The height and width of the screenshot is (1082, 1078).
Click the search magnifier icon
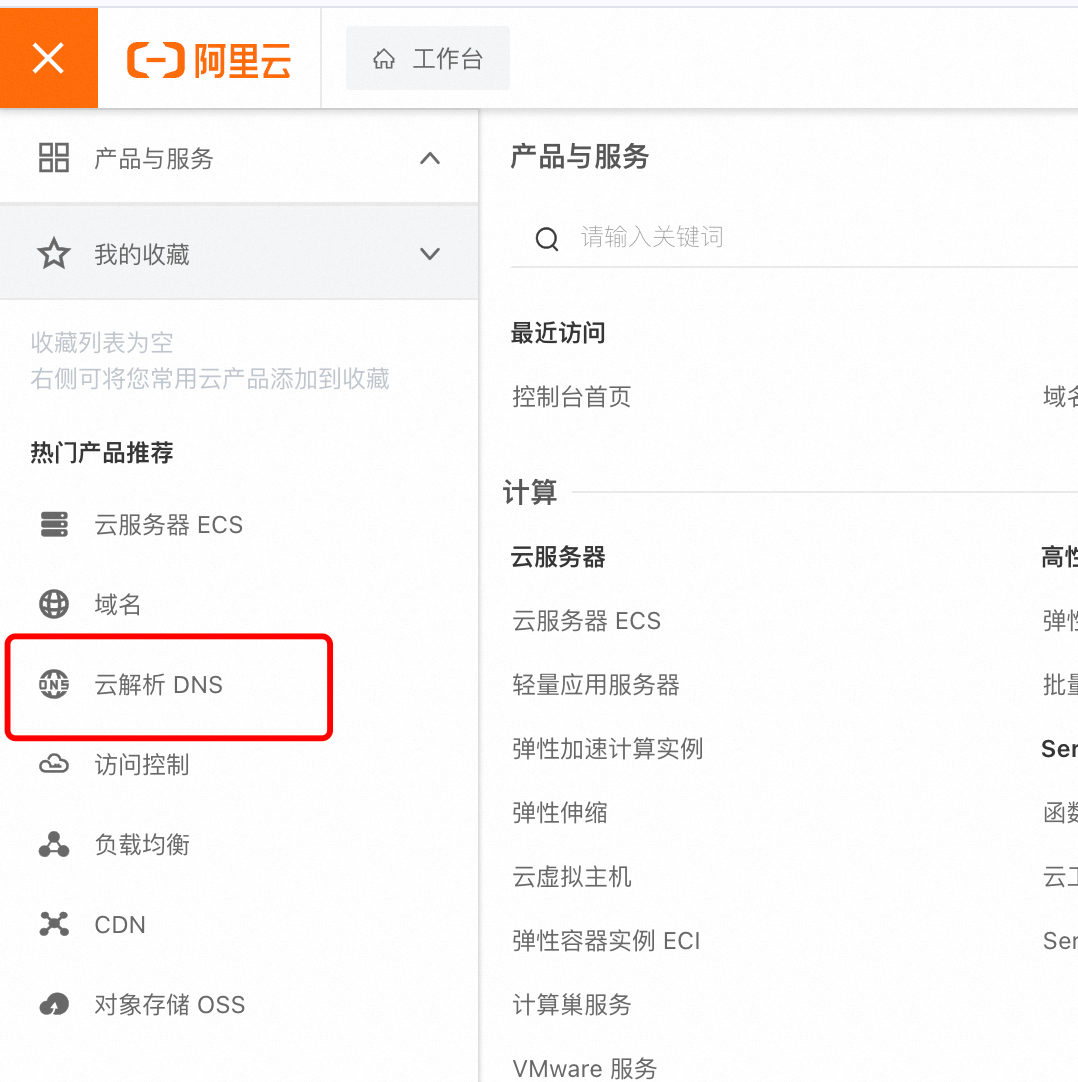[546, 238]
